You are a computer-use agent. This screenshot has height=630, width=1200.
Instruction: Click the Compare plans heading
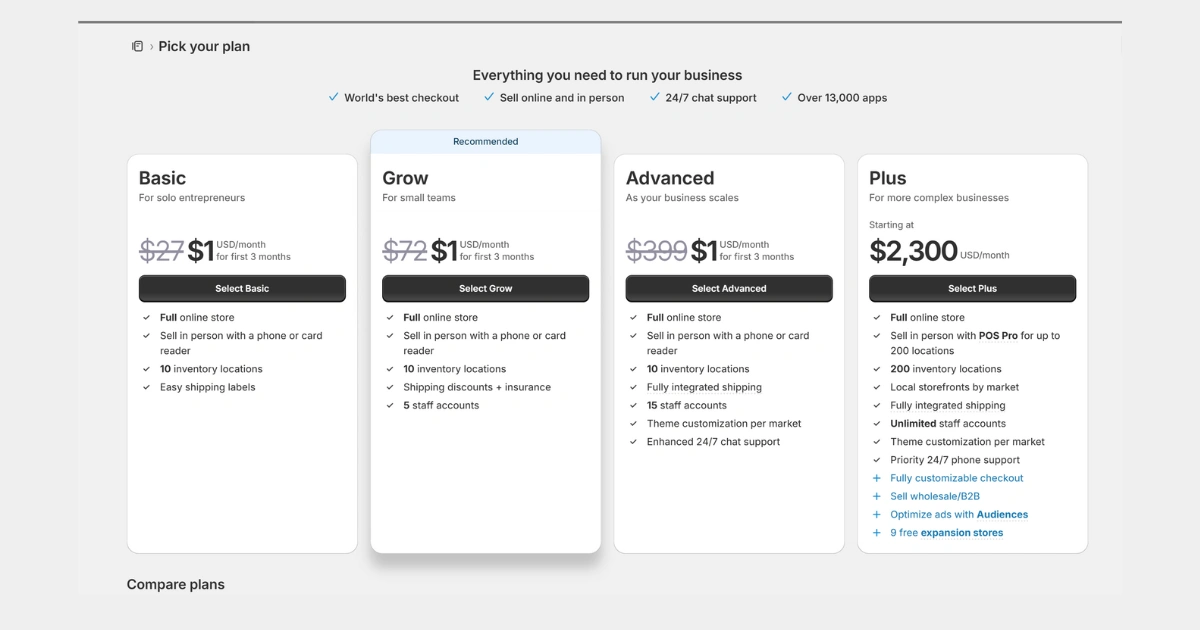pos(176,585)
